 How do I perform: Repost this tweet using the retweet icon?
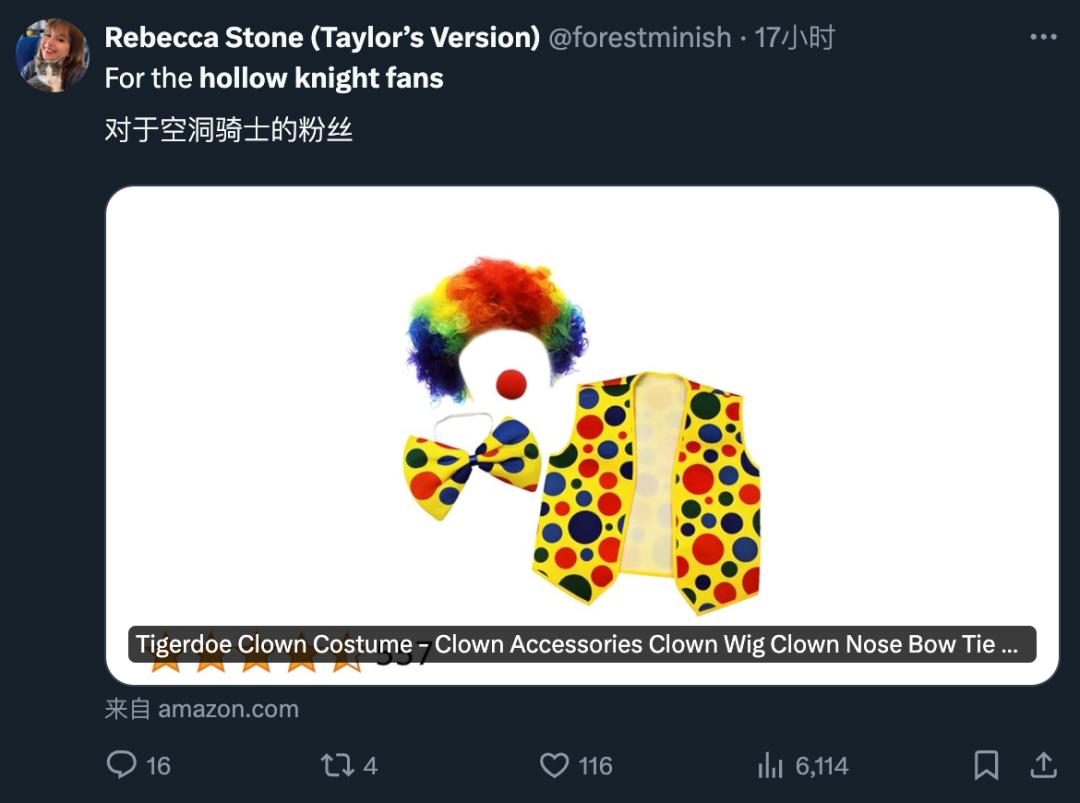pos(335,766)
